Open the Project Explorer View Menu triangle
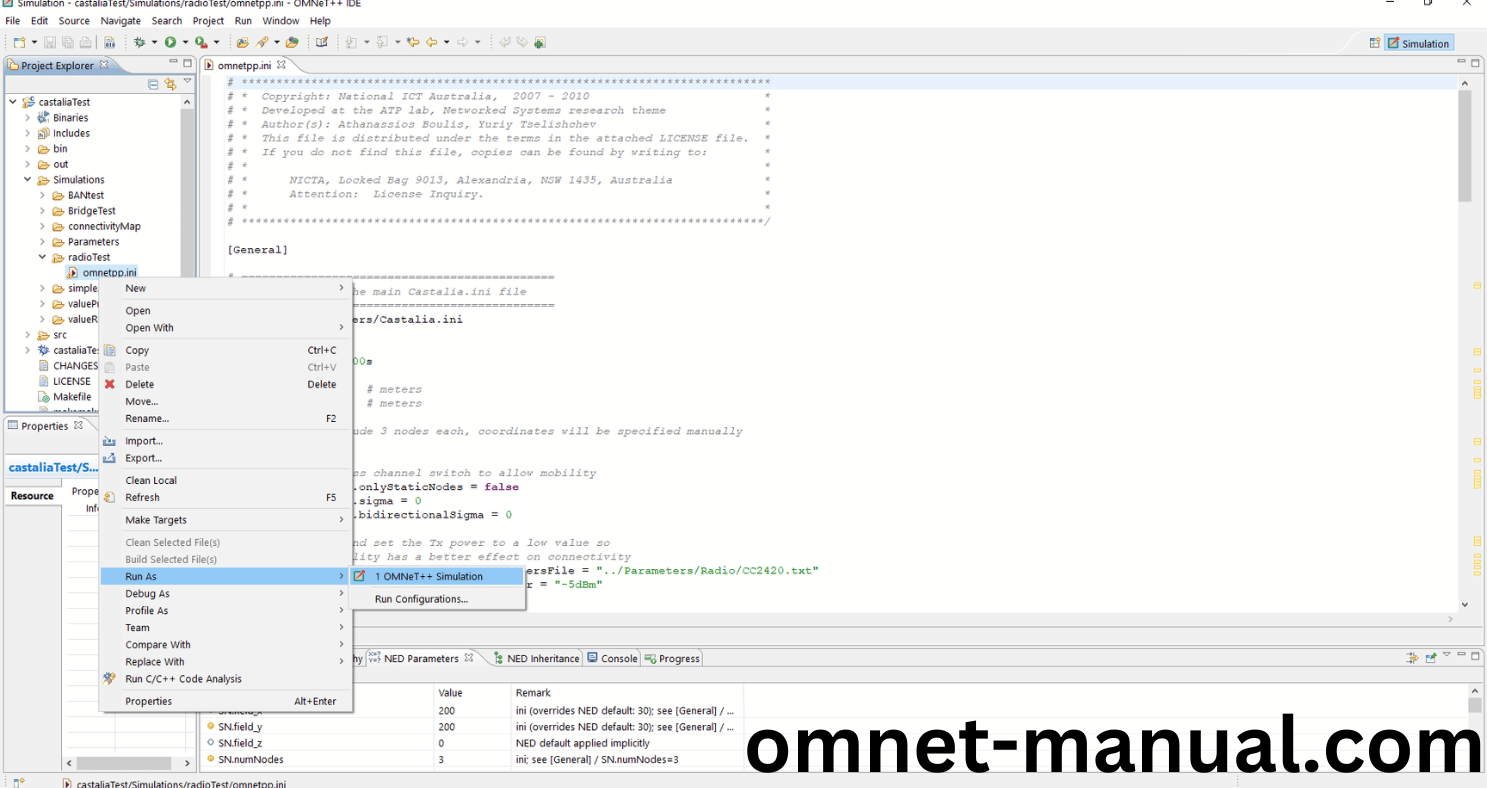This screenshot has height=788, width=1487. pyautogui.click(x=187, y=83)
